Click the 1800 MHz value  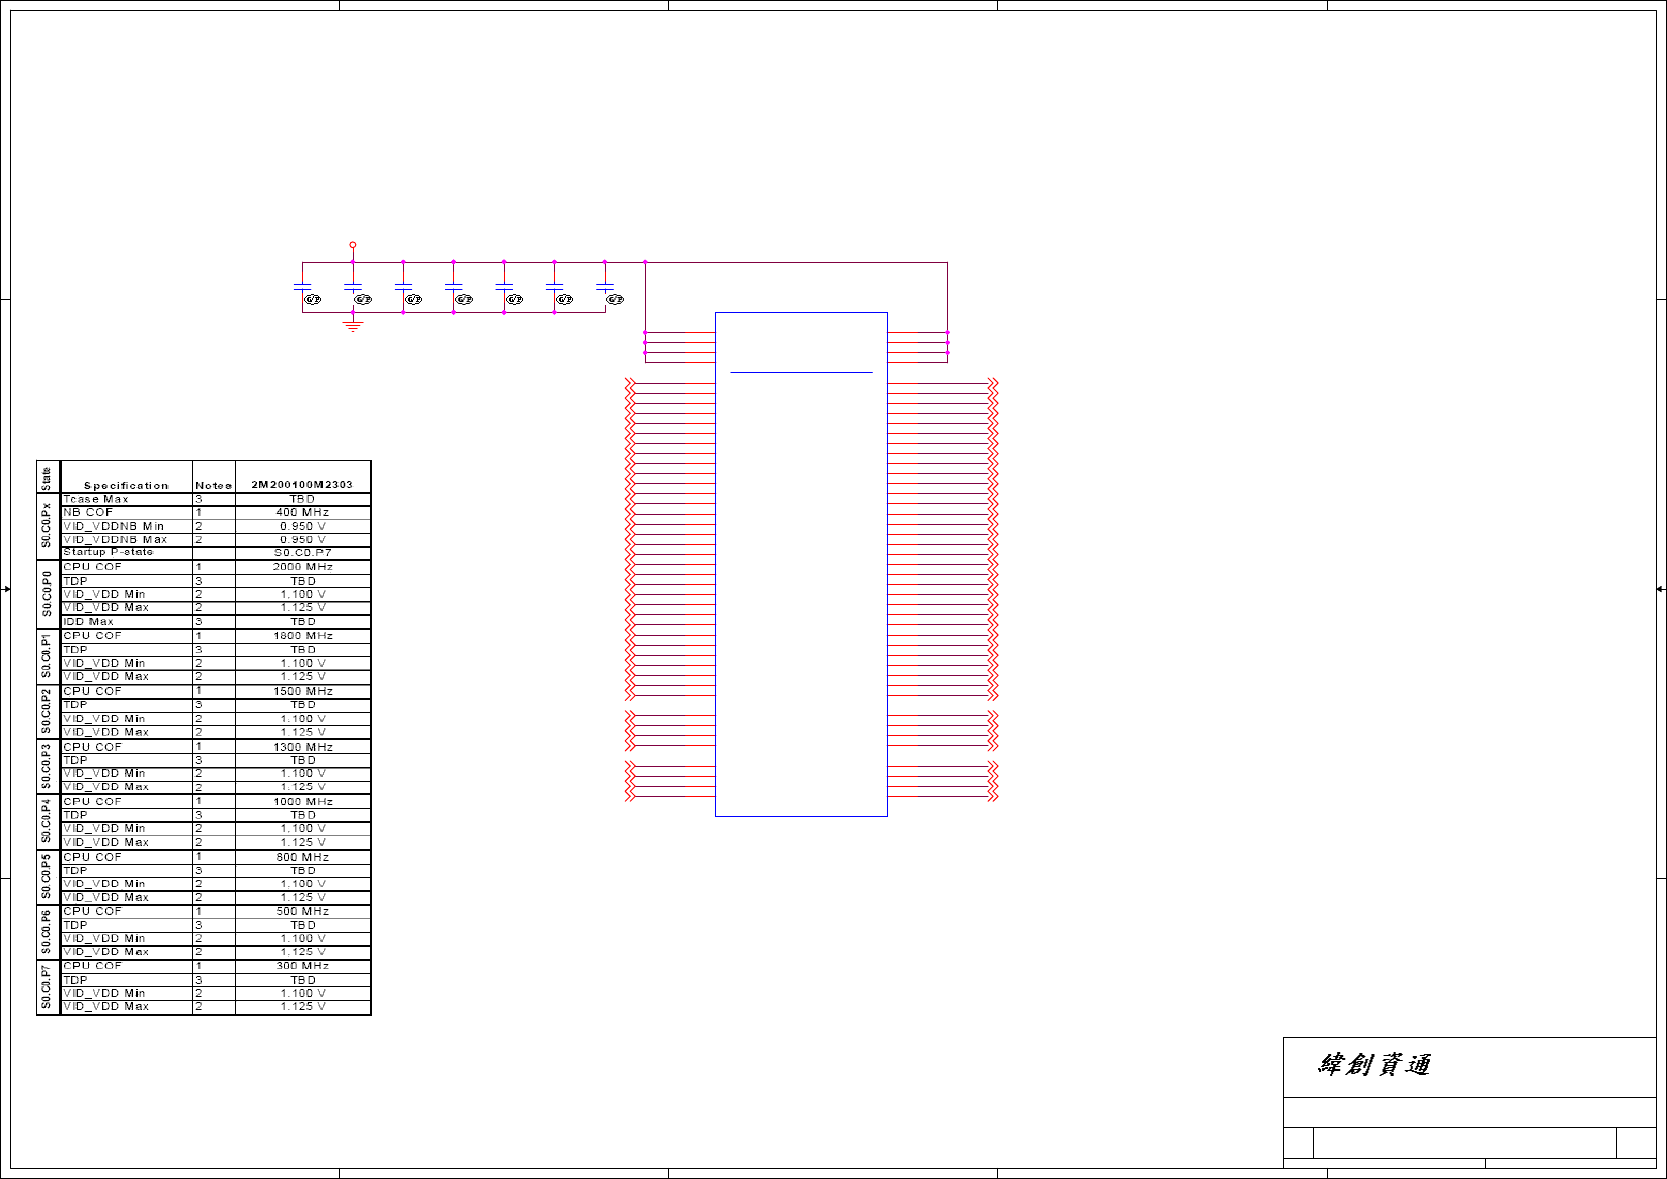point(303,636)
